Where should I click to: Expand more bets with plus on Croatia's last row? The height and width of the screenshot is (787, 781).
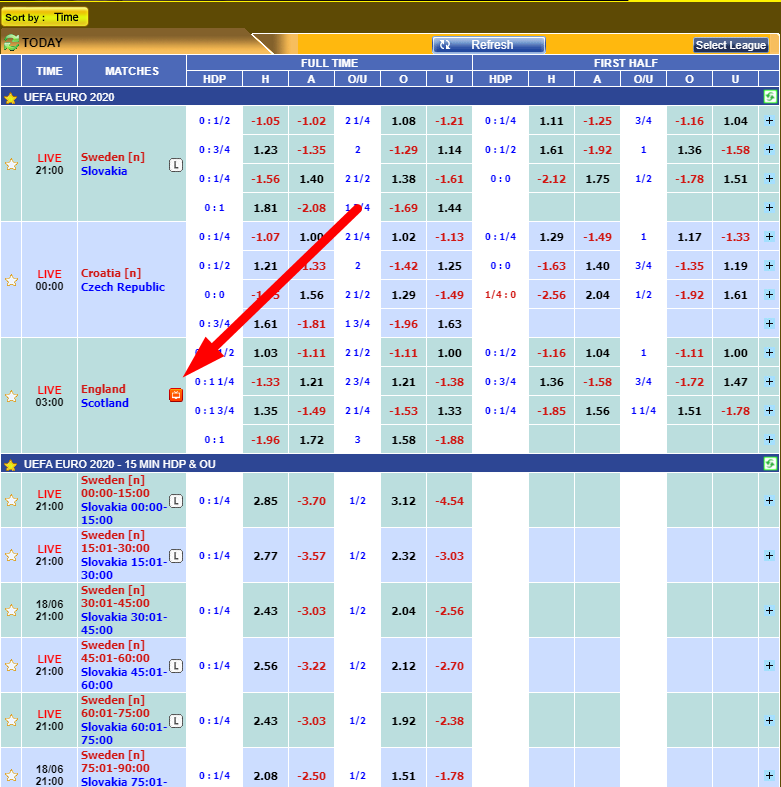pos(769,324)
